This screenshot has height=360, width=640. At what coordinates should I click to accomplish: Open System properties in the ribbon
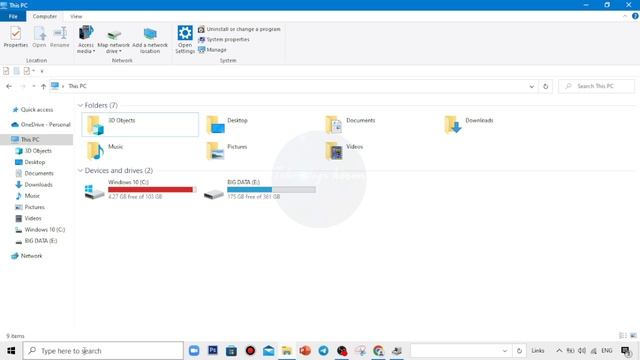point(224,40)
